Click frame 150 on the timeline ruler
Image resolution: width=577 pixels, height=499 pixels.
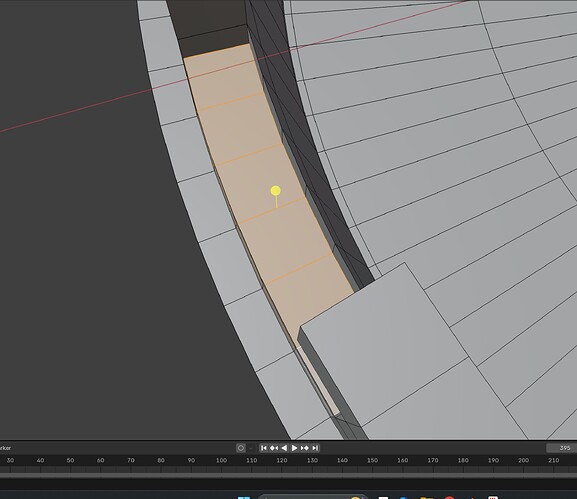point(372,460)
